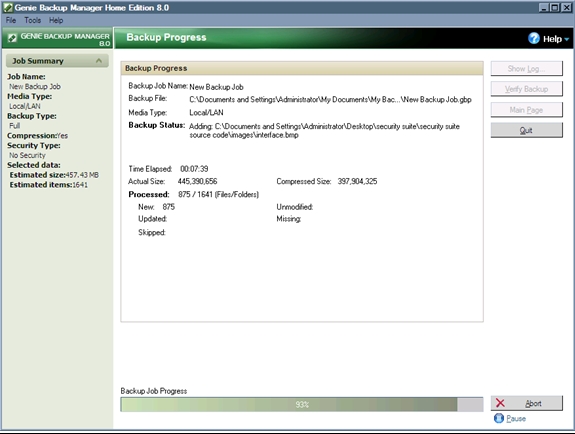
Task: Click the blue Help question mark icon
Action: click(x=534, y=38)
